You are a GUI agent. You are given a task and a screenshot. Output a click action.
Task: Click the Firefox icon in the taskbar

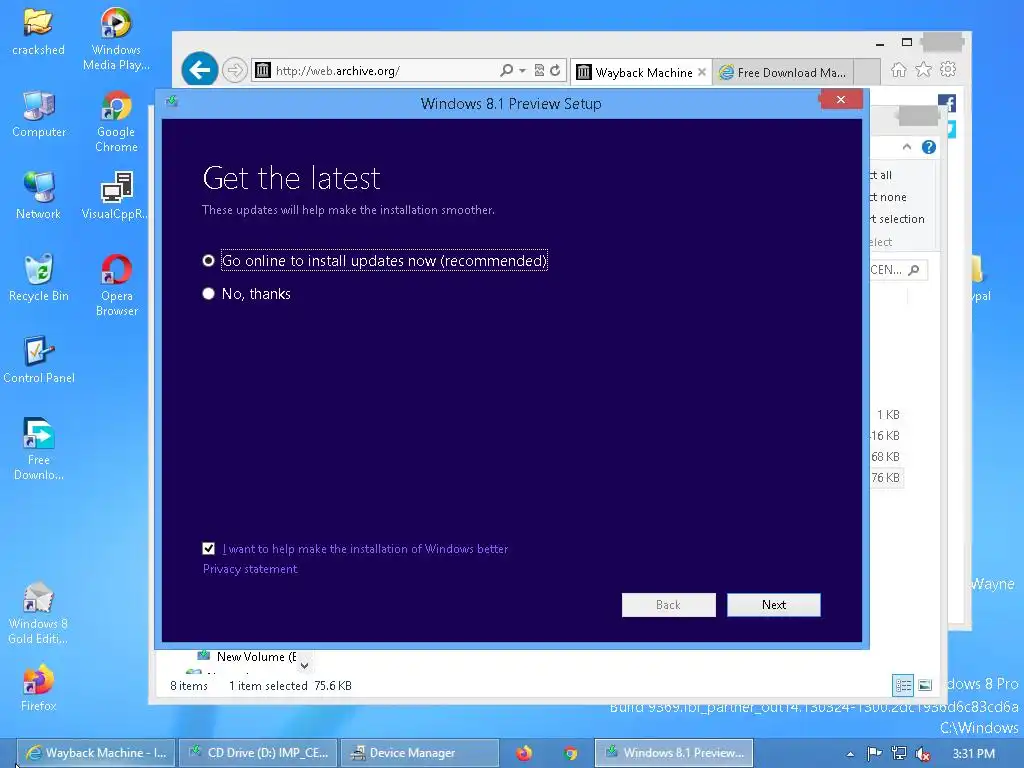[524, 753]
